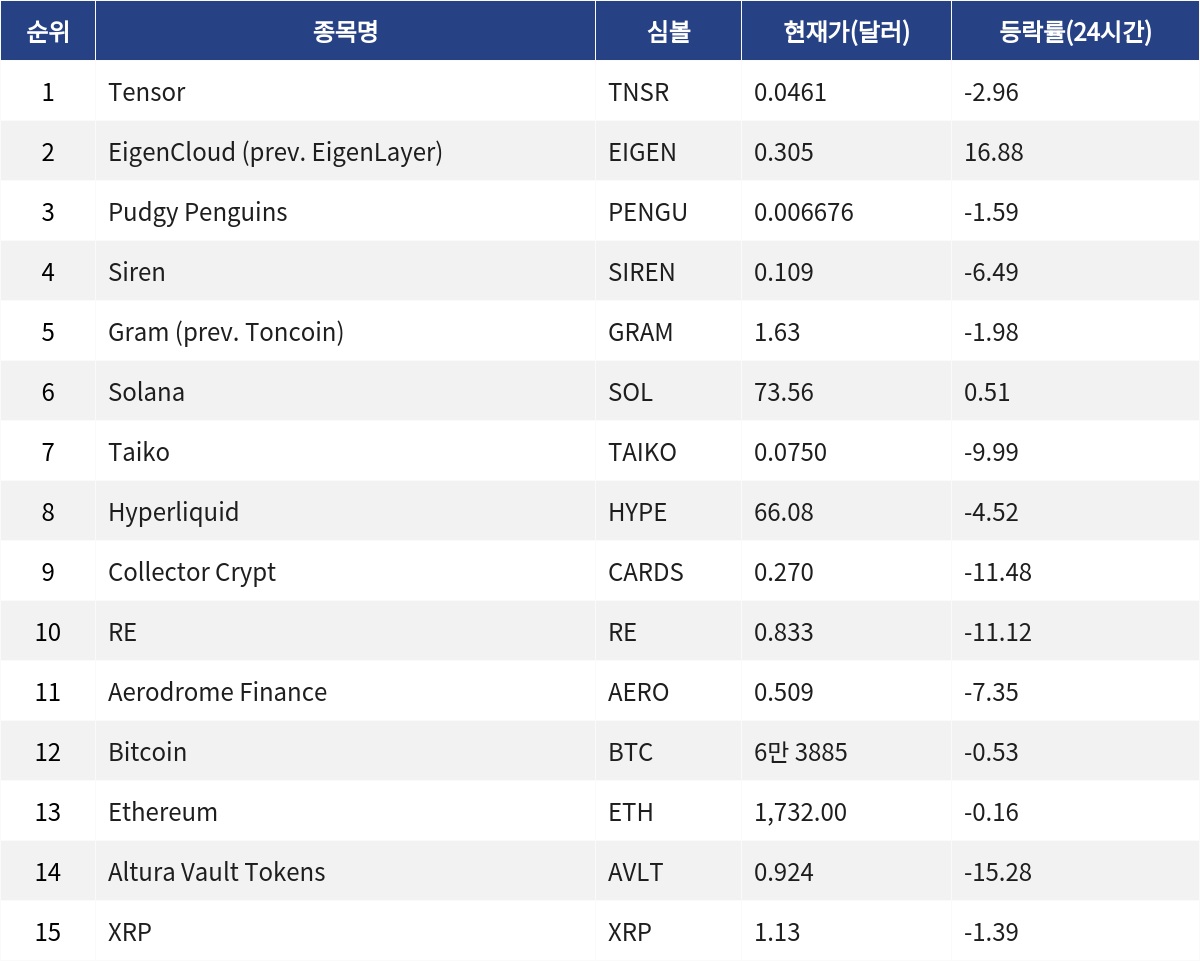Select the Hyperliquid name cell
The width and height of the screenshot is (1200, 961).
[x=345, y=512]
